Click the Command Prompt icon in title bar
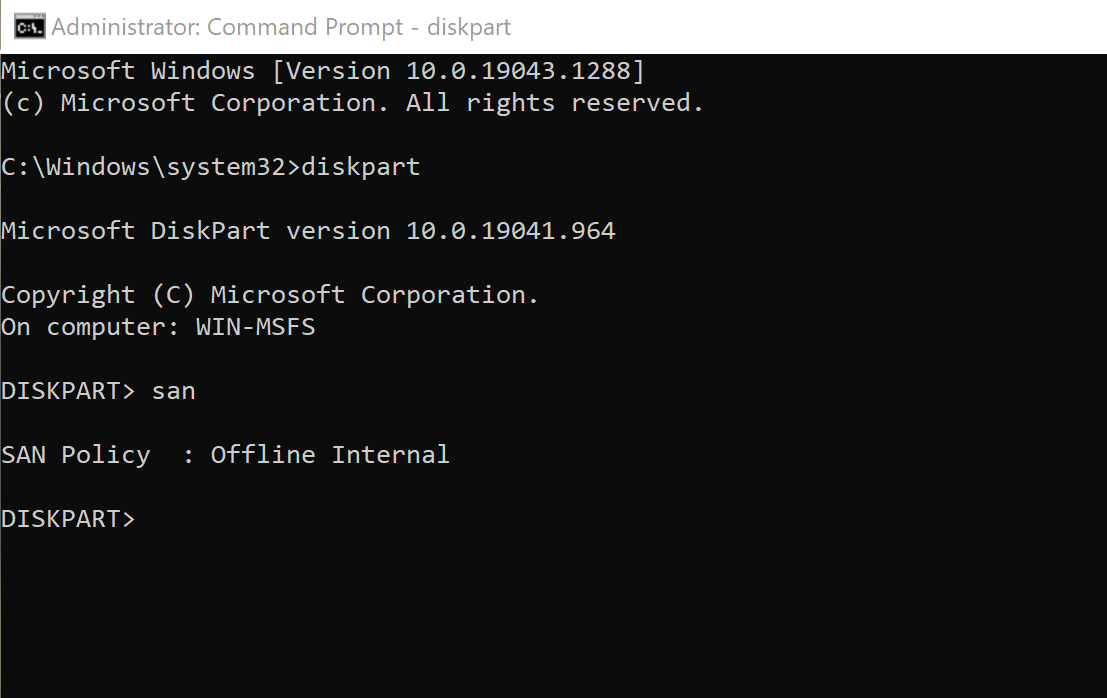Screen dimensions: 1107x698 [x=29, y=27]
